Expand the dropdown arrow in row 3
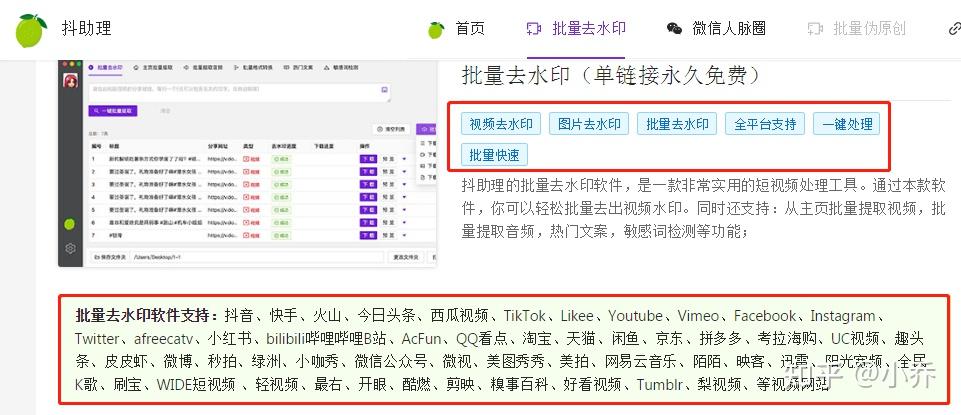The image size is (961, 415). pyautogui.click(x=404, y=185)
